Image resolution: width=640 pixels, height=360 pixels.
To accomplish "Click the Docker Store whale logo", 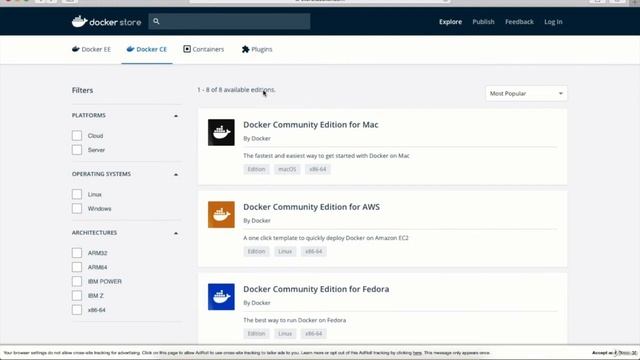I will [106, 22].
